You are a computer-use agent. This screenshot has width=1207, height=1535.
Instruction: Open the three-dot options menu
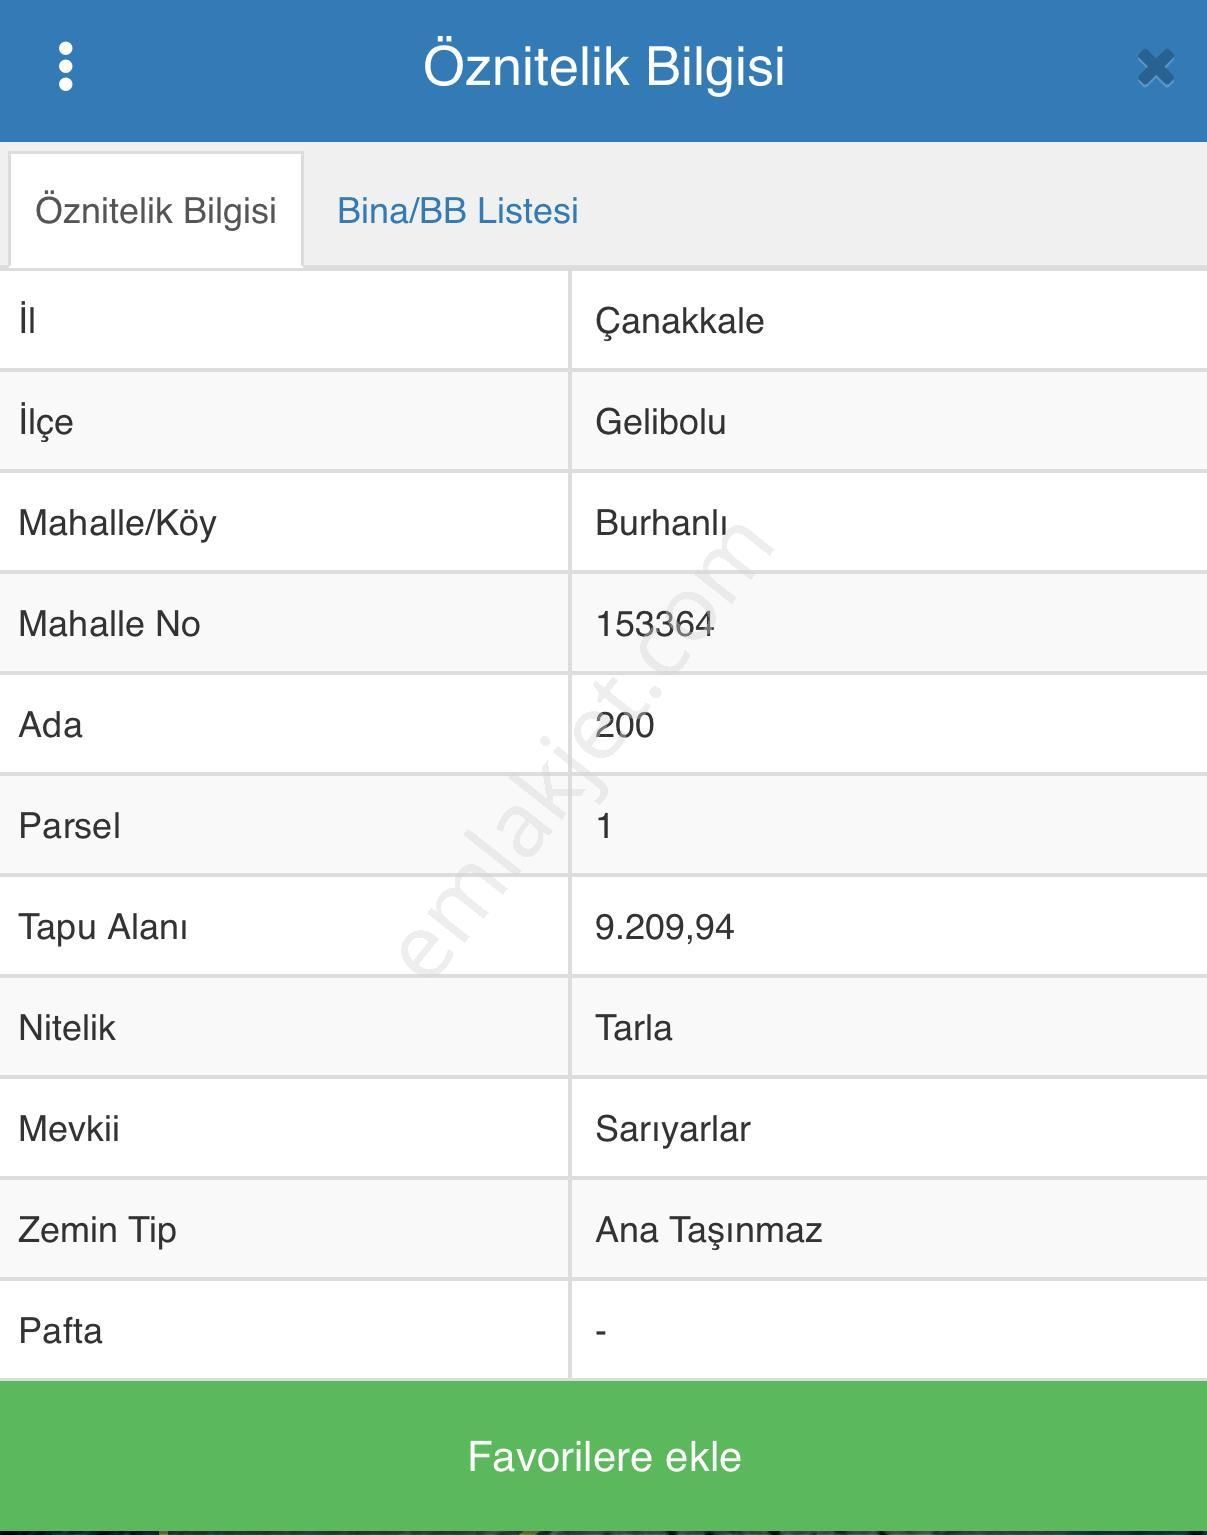pyautogui.click(x=66, y=67)
